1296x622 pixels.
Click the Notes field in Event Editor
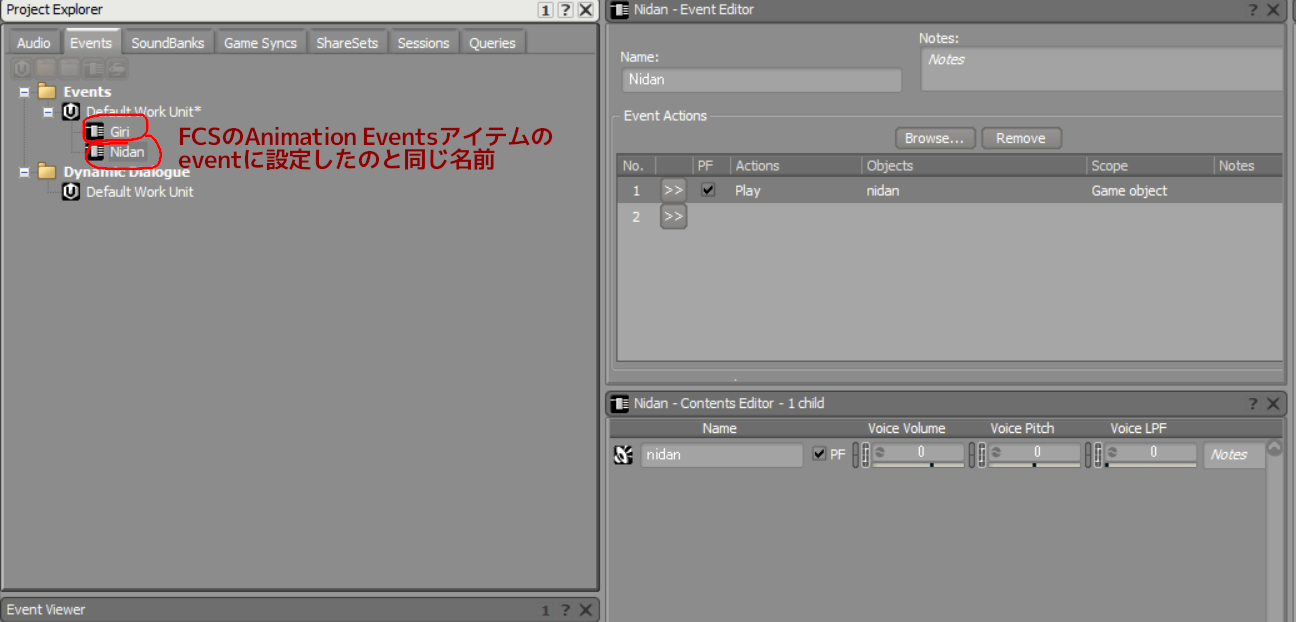click(1101, 69)
